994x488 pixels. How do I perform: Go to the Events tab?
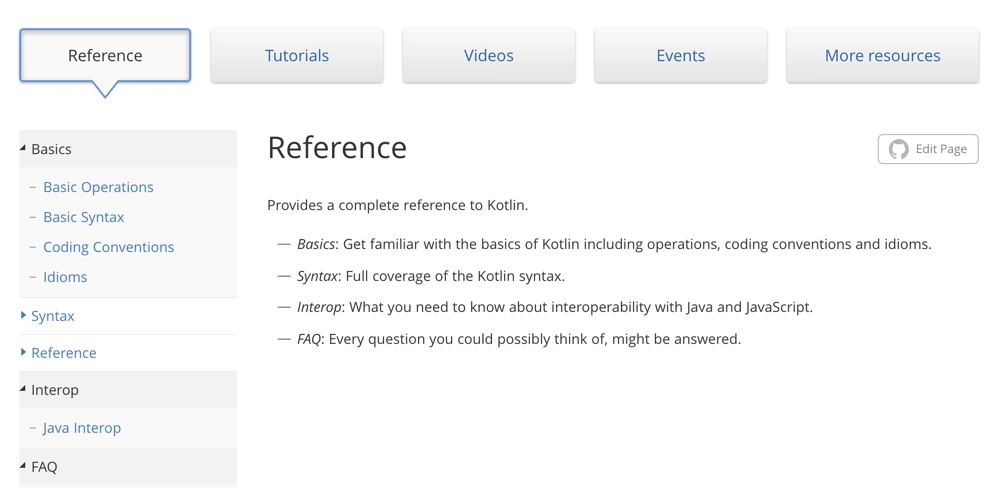tap(681, 55)
